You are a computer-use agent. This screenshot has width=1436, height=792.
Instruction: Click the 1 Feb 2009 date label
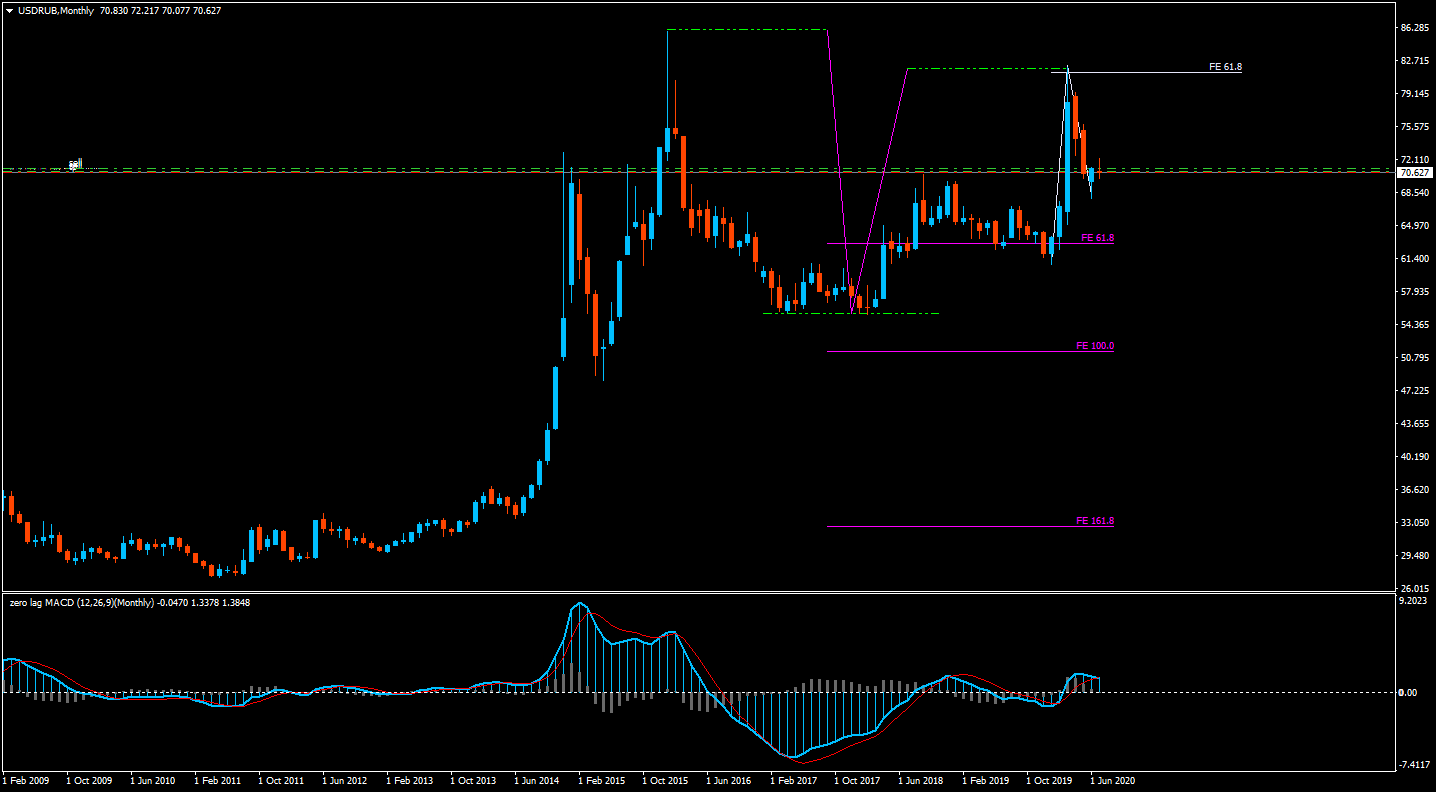click(26, 780)
